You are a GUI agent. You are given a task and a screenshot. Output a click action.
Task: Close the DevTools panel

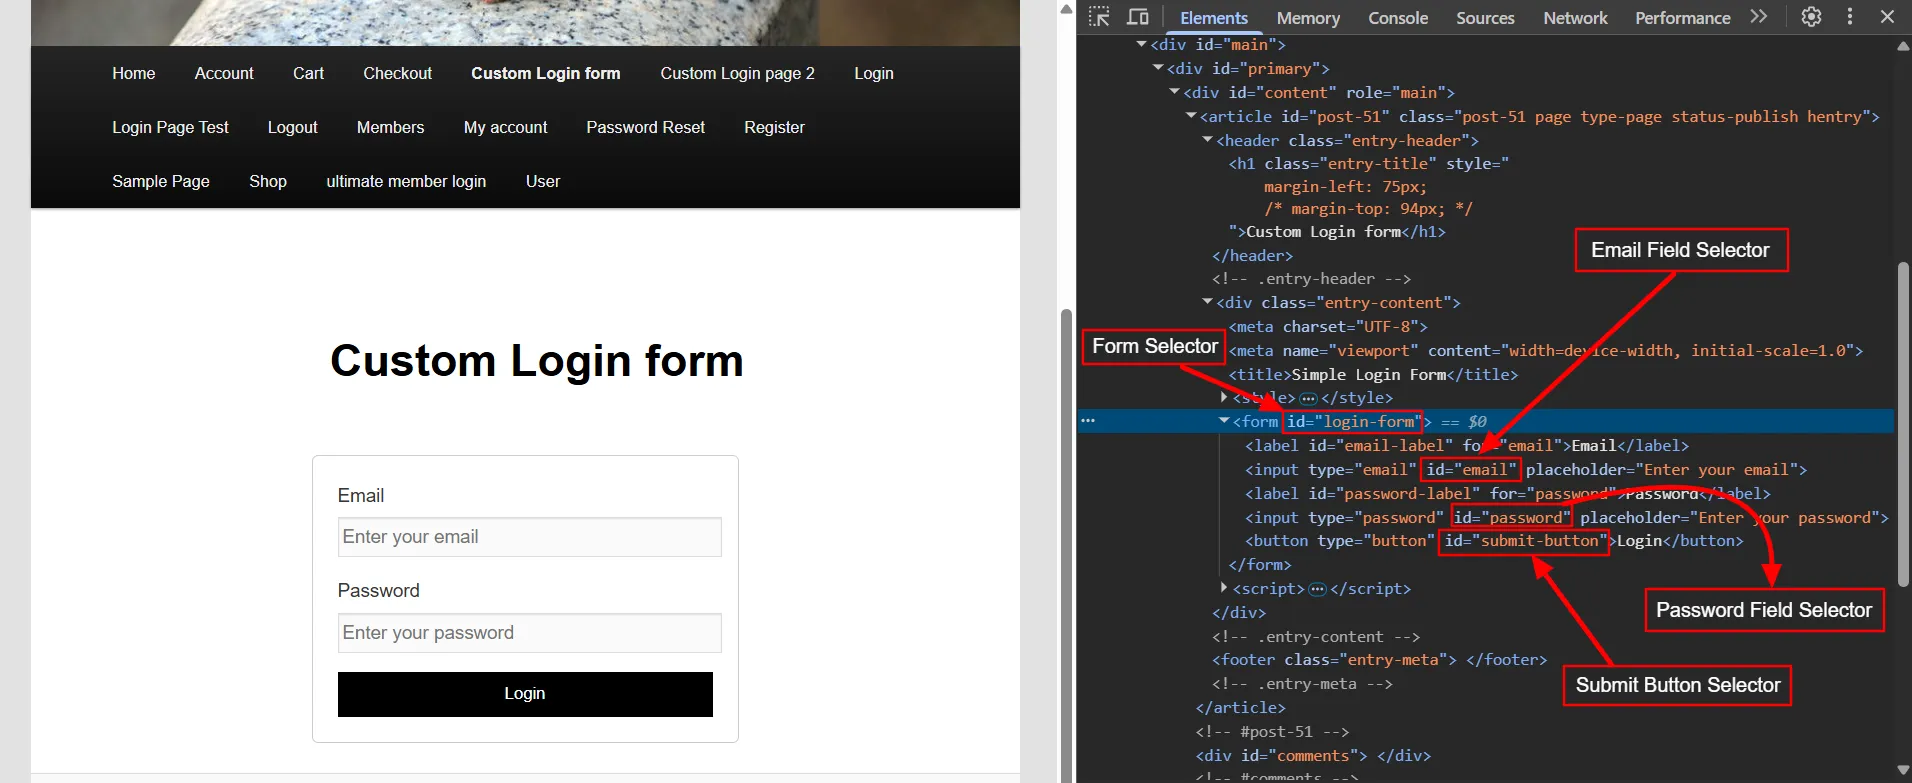pyautogui.click(x=1887, y=17)
